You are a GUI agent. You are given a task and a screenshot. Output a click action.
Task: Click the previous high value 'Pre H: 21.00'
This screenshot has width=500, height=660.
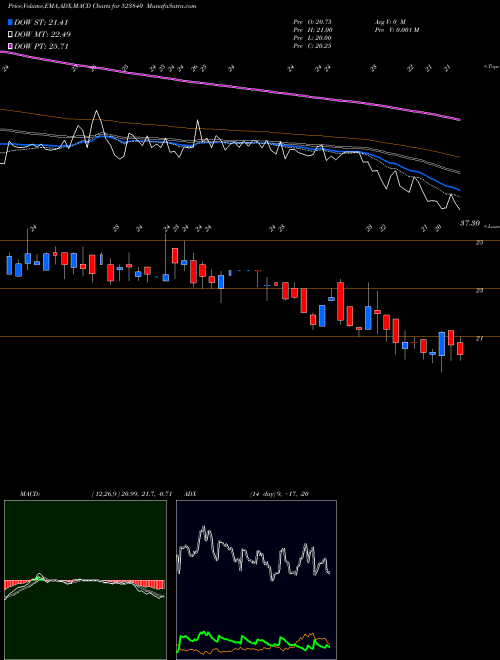313,30
